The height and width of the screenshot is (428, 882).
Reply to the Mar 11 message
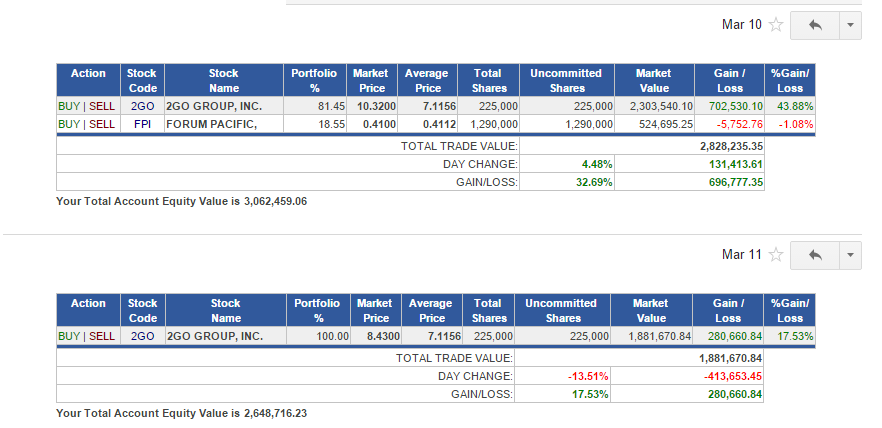814,255
